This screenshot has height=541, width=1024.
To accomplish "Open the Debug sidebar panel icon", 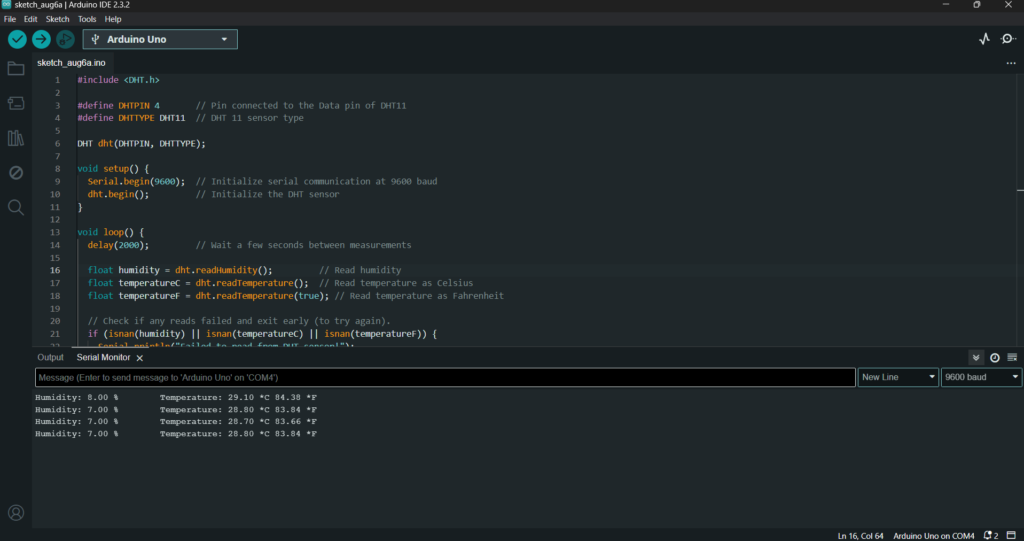I will point(16,173).
